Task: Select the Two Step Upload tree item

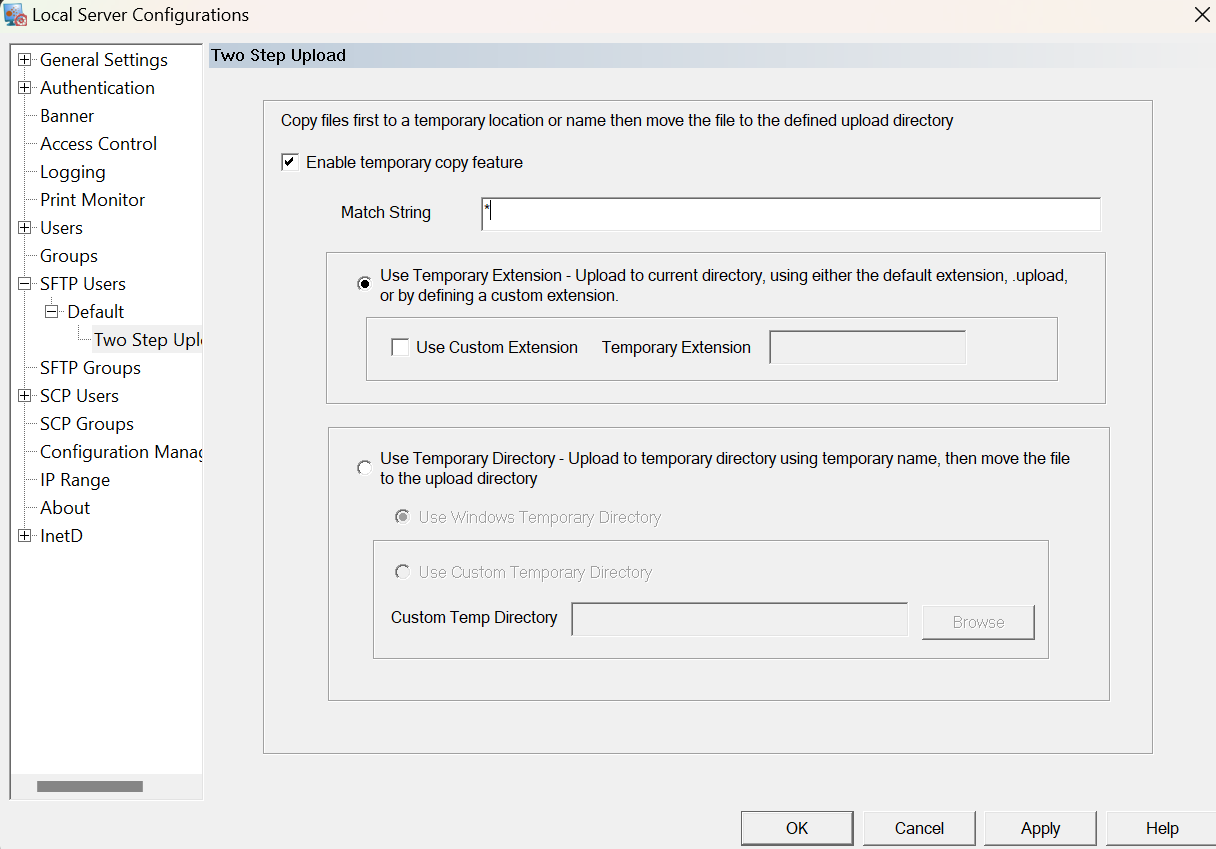Action: click(148, 340)
